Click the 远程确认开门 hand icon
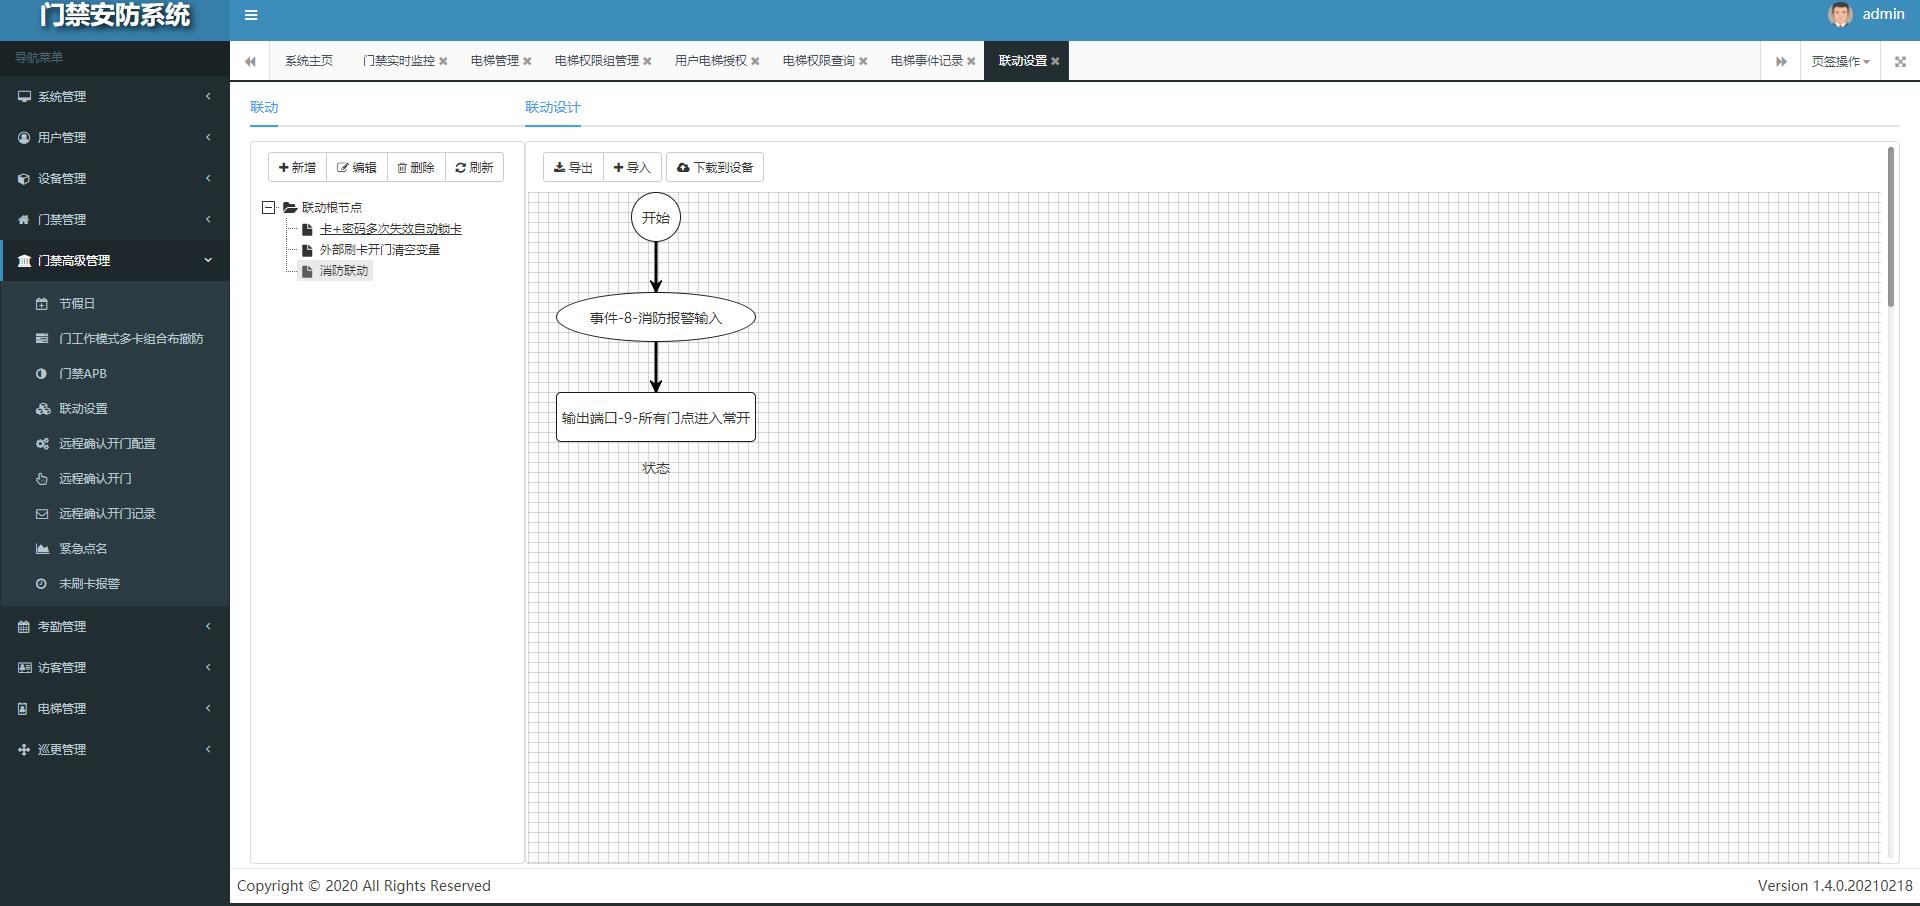Viewport: 1920px width, 906px height. 42,479
